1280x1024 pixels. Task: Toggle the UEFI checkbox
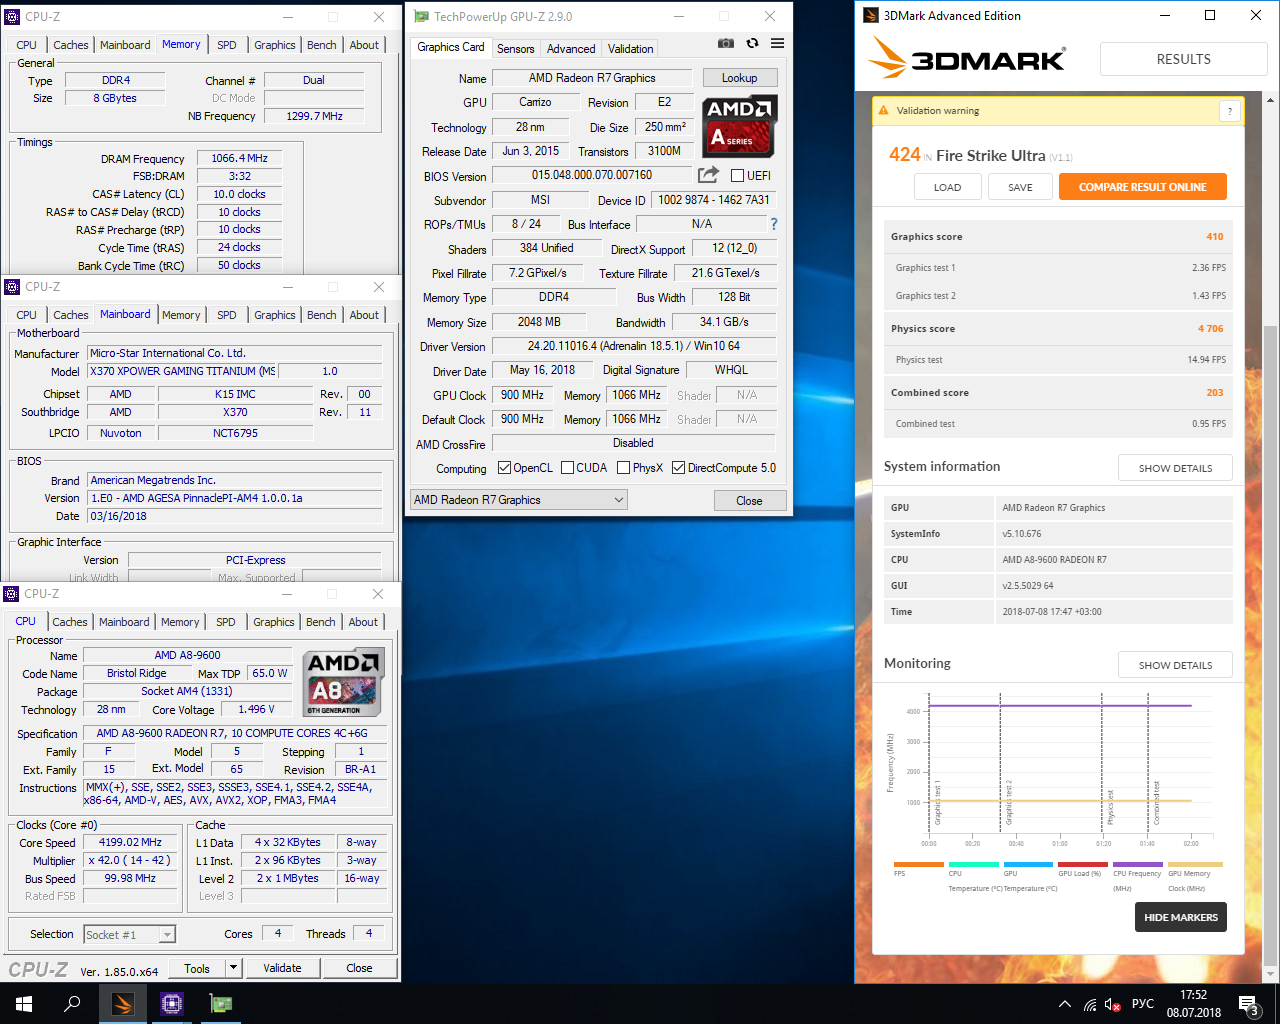click(x=737, y=176)
